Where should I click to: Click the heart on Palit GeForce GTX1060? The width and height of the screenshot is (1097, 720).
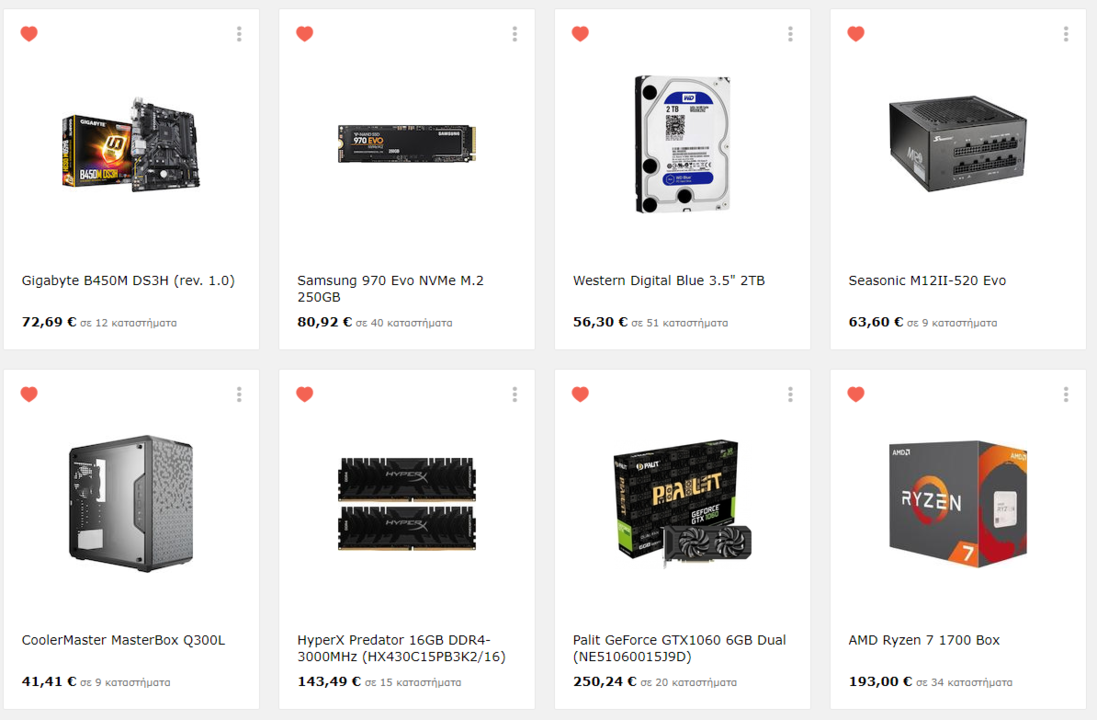(x=580, y=394)
